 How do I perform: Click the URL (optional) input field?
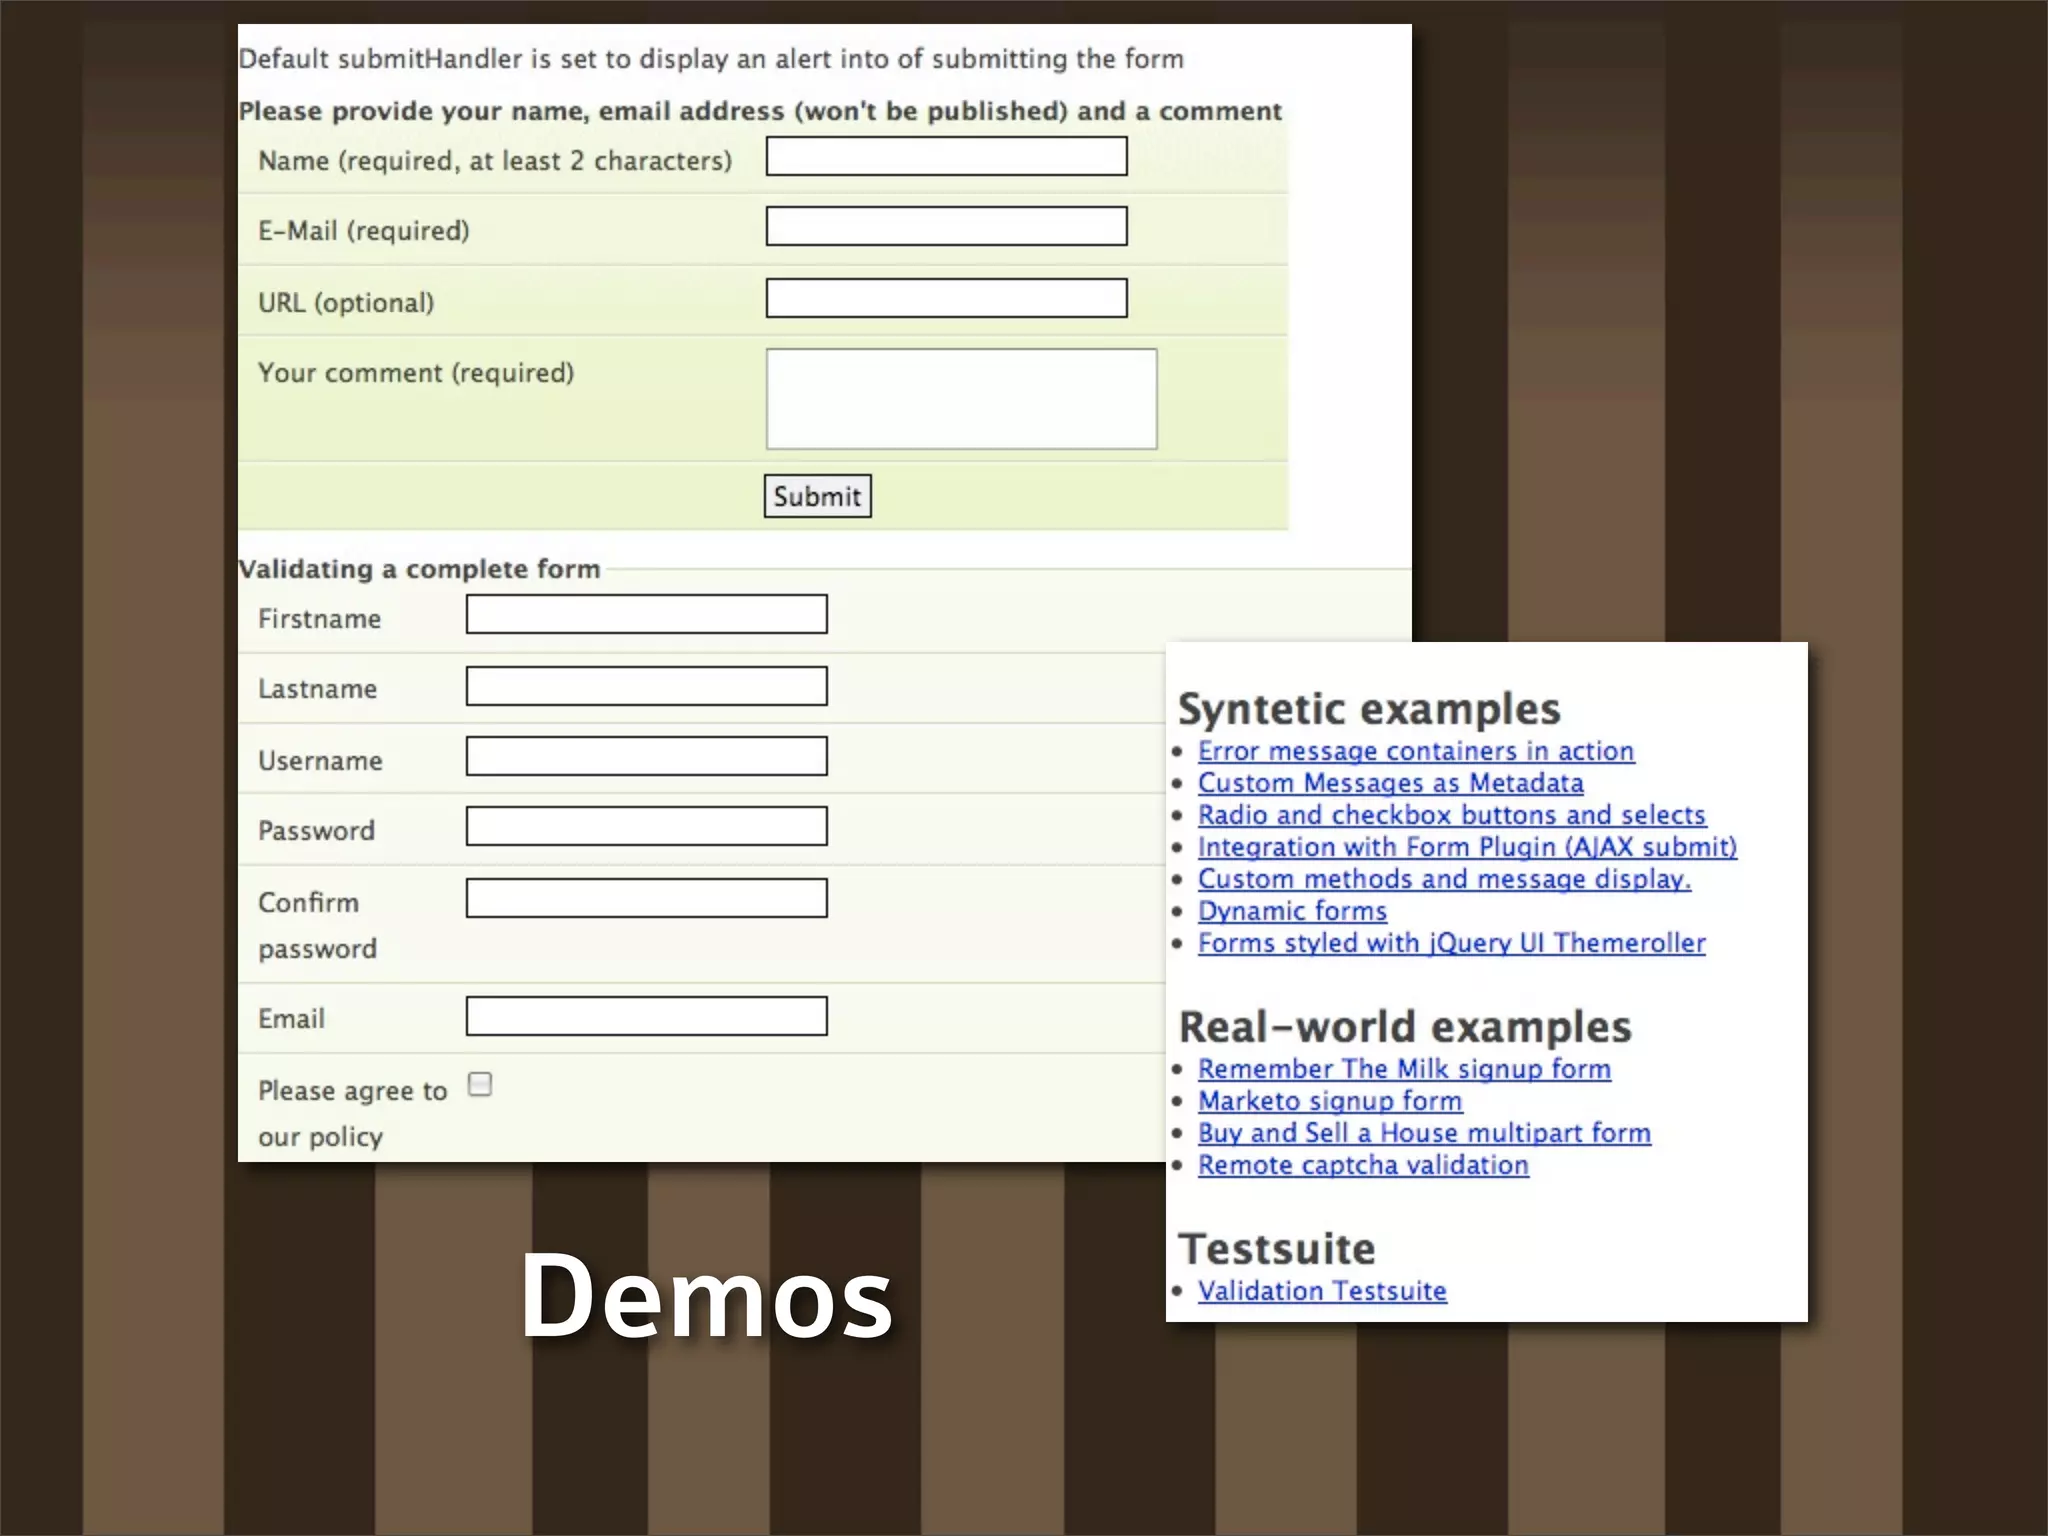[946, 299]
